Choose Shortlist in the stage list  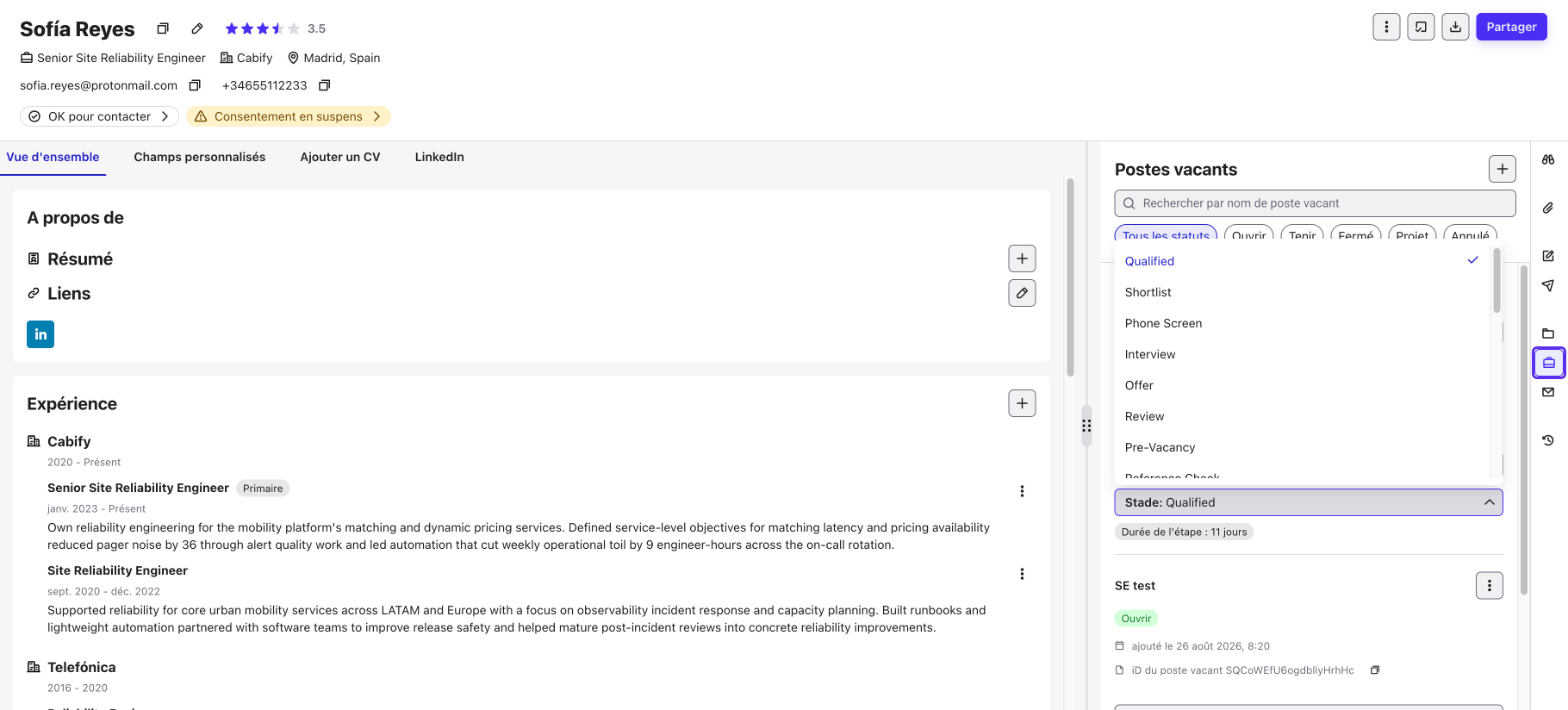[1302, 292]
